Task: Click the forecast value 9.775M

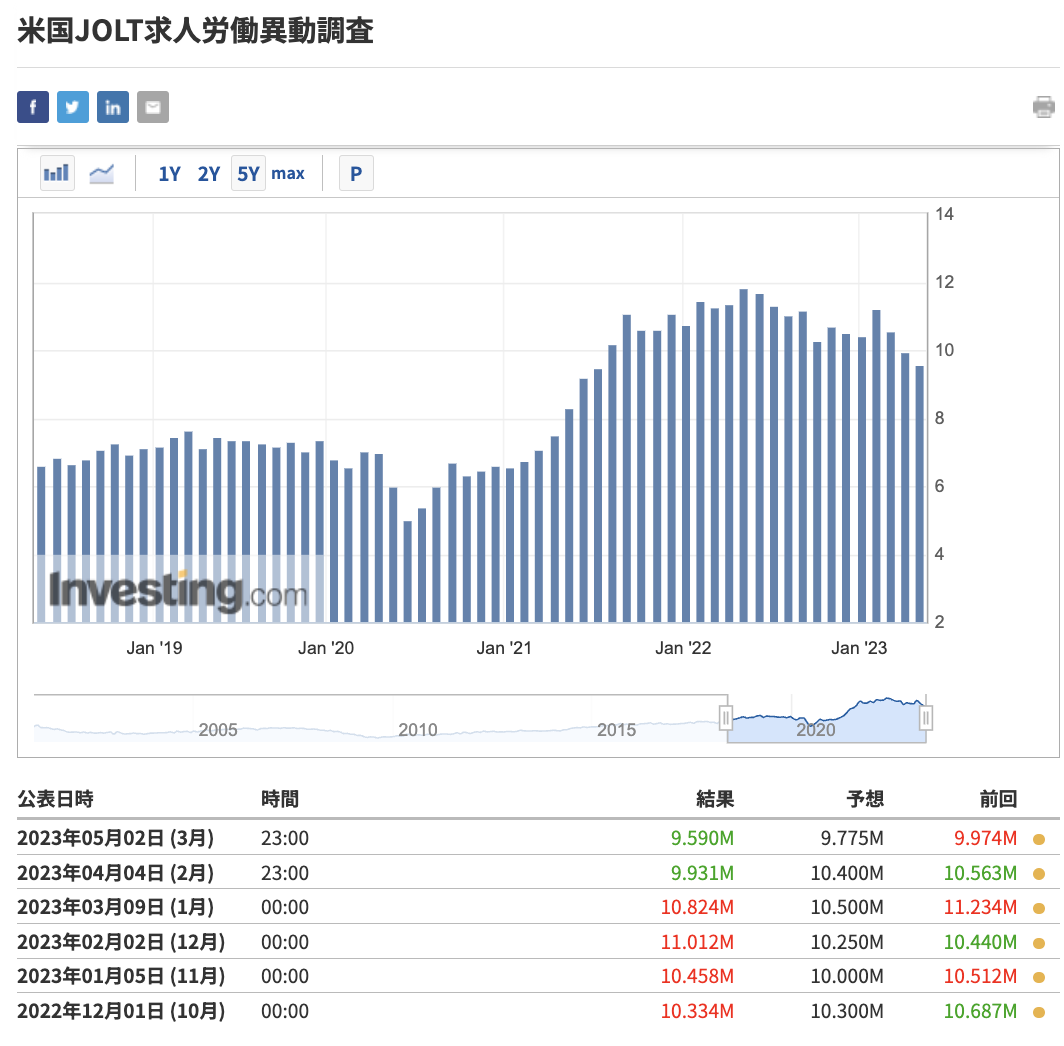Action: 852,838
